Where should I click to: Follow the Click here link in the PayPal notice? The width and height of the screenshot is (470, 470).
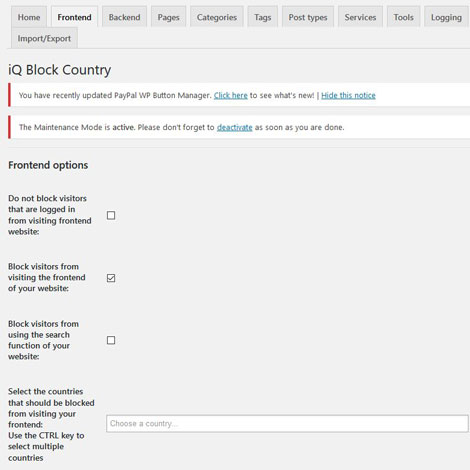pyautogui.click(x=231, y=95)
